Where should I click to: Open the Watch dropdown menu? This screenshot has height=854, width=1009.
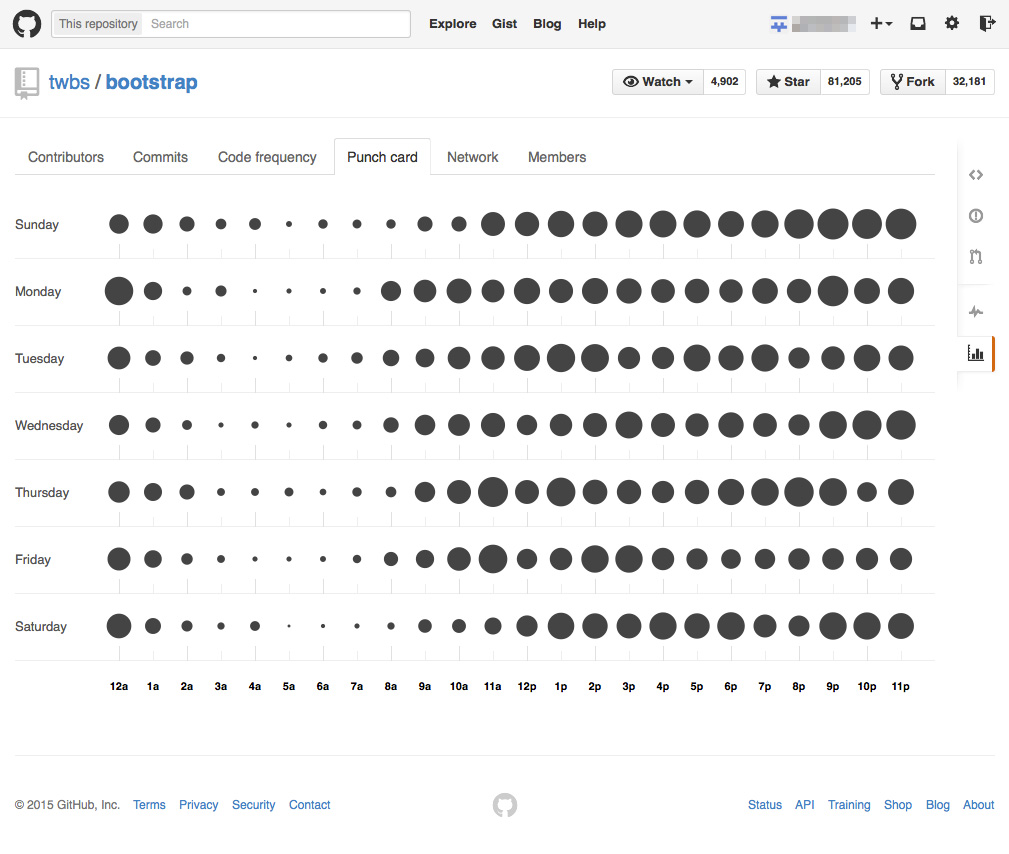pyautogui.click(x=657, y=81)
